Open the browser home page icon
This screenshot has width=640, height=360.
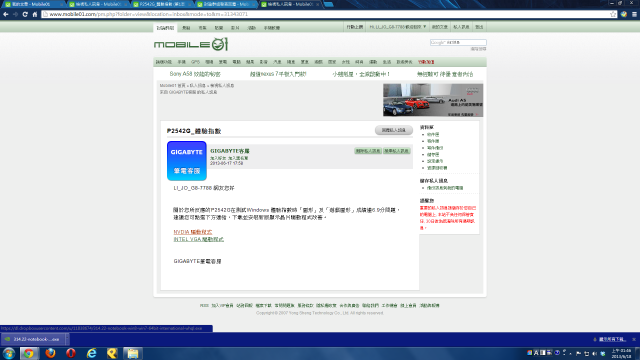tap(35, 14)
